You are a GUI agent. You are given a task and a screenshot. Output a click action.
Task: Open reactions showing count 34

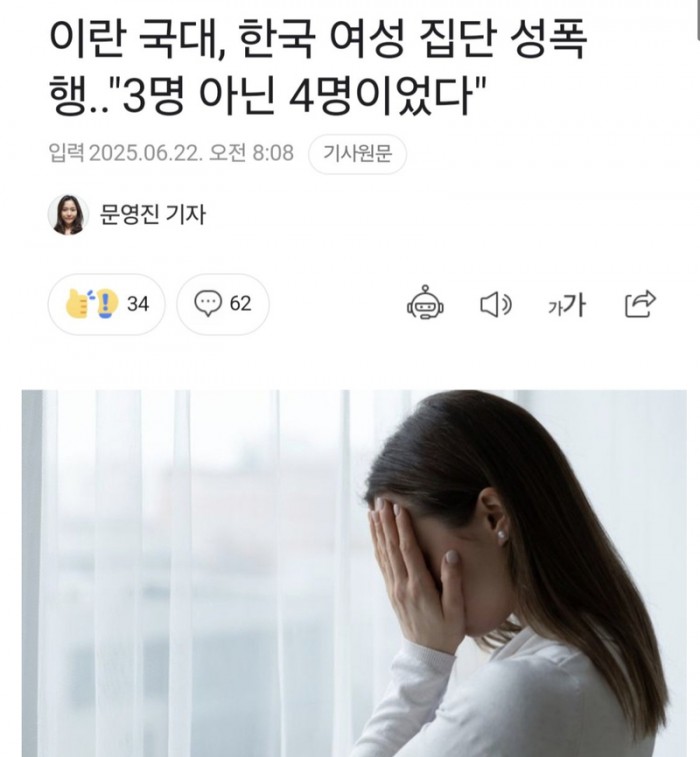106,304
